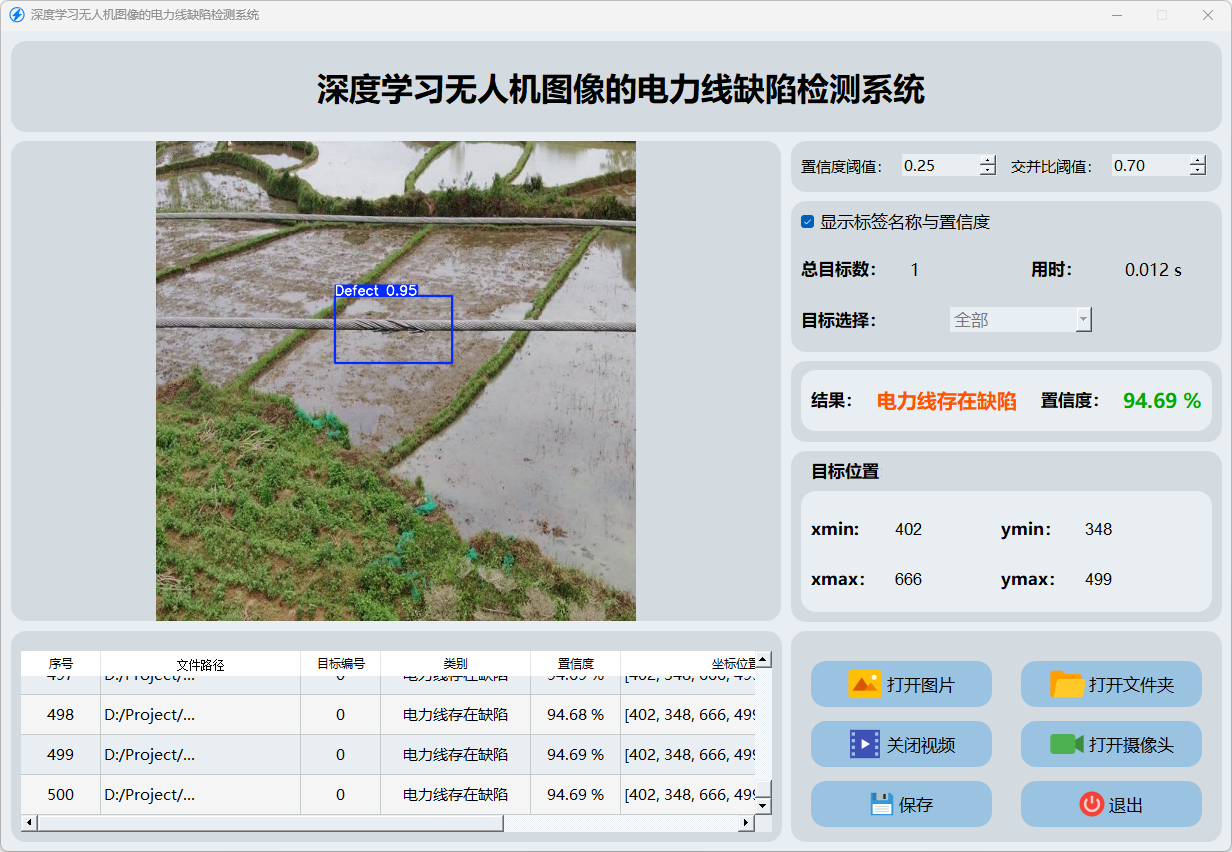Screen dimensions: 1232x852
Task: Decrease the 交并比阈值 value with down arrow
Action: tap(1198, 171)
